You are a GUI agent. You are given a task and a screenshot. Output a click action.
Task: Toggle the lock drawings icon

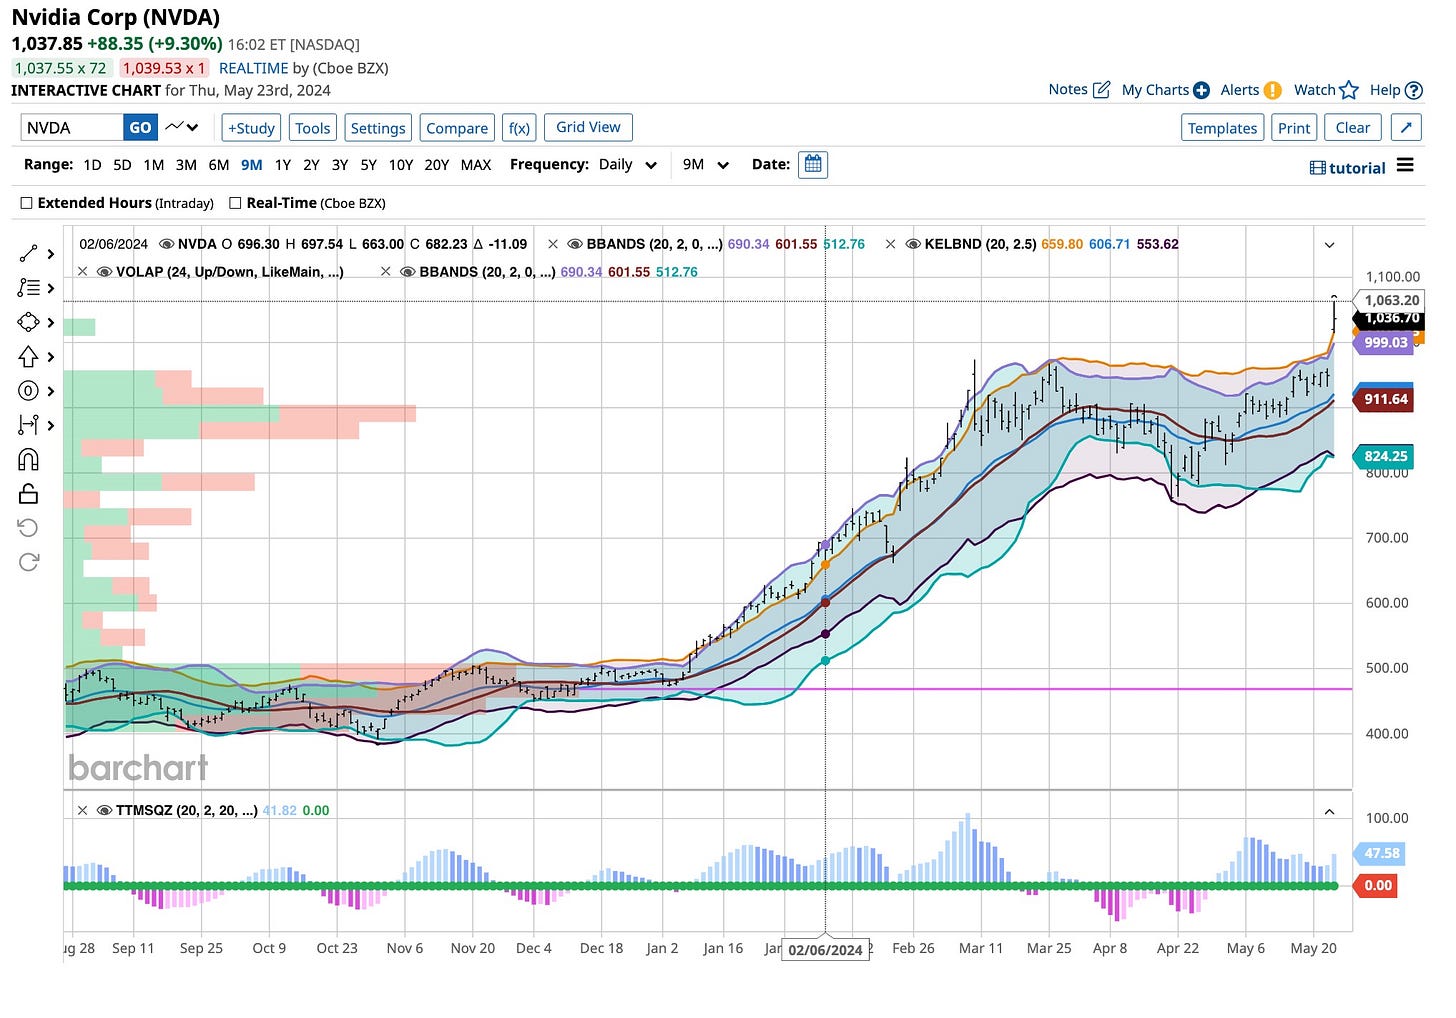(28, 493)
